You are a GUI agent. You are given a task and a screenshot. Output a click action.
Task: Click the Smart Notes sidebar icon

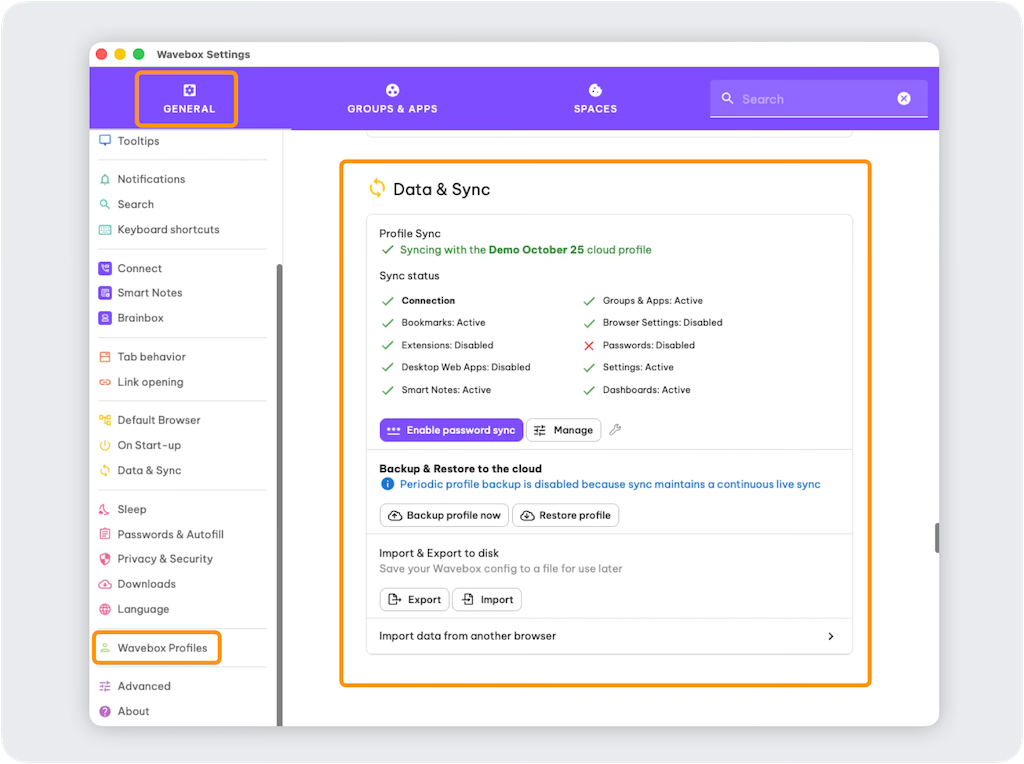pos(105,293)
